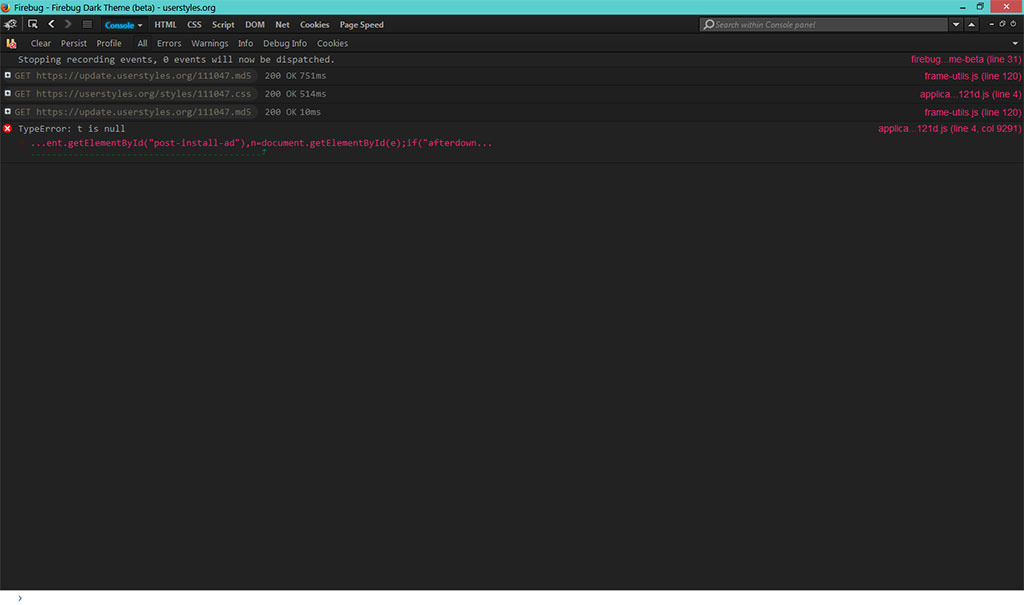Screen dimensions: 1024x605
Task: Click Firebug's detach window icon
Action: pos(1002,24)
